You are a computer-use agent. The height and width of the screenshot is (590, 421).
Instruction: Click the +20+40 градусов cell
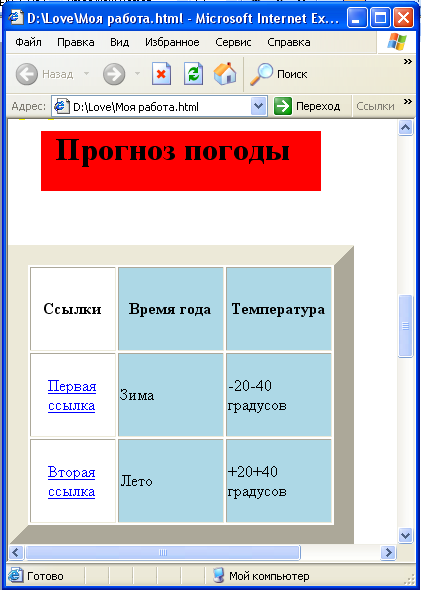(x=279, y=481)
